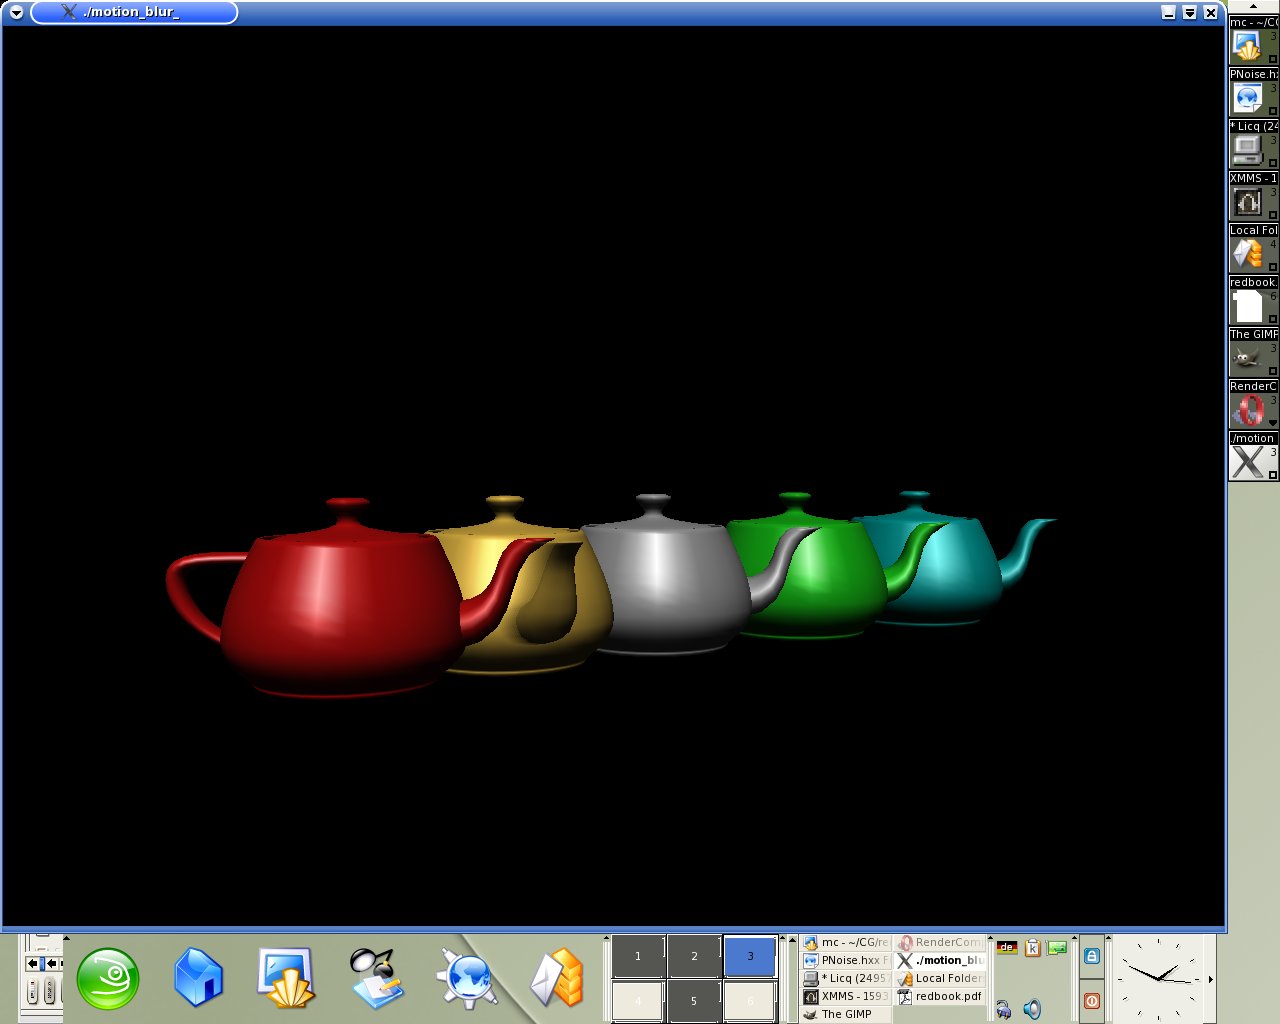
Task: Log out using the red power button
Action: (x=1092, y=1000)
